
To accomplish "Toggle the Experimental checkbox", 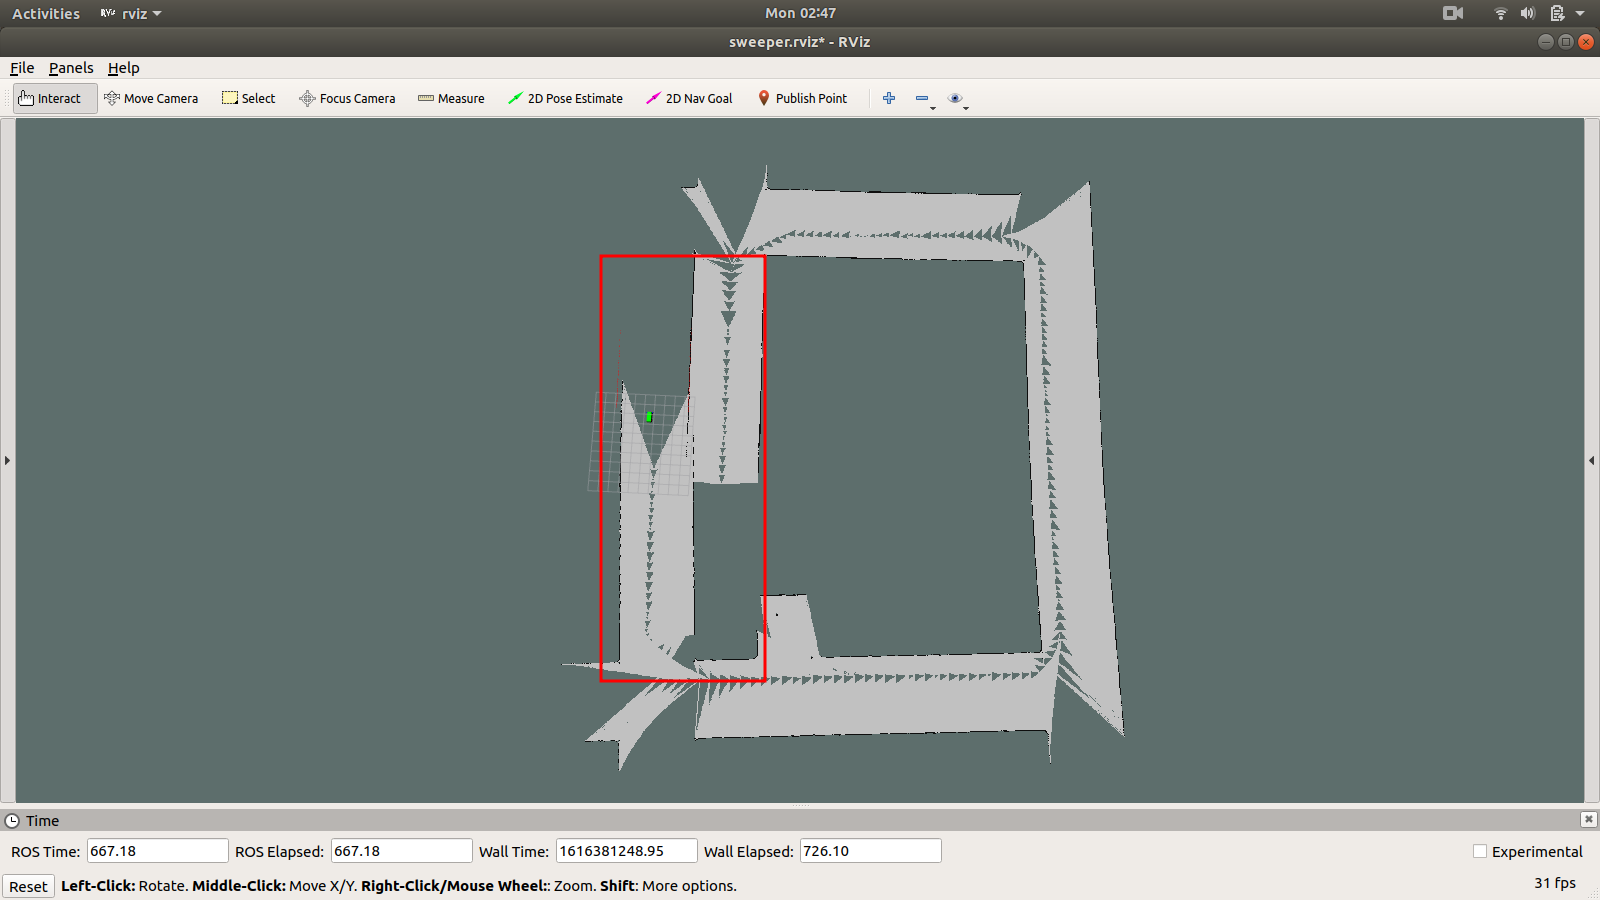I will pyautogui.click(x=1480, y=851).
